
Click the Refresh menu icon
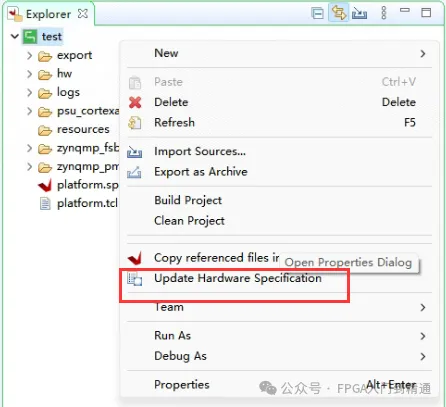coord(135,123)
